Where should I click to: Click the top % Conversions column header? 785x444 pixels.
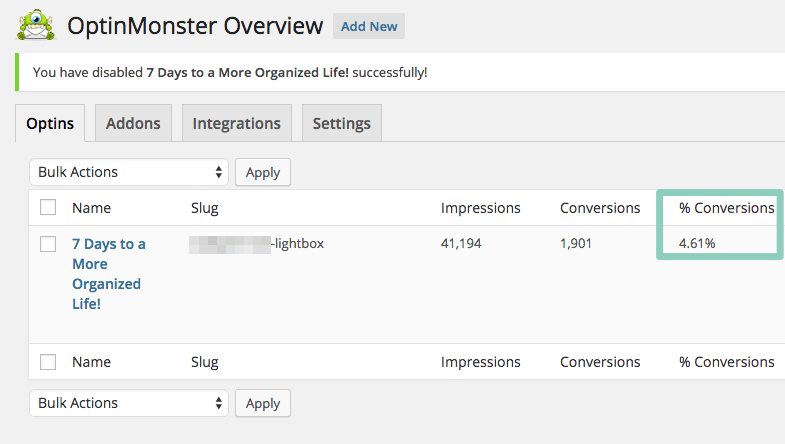click(726, 208)
